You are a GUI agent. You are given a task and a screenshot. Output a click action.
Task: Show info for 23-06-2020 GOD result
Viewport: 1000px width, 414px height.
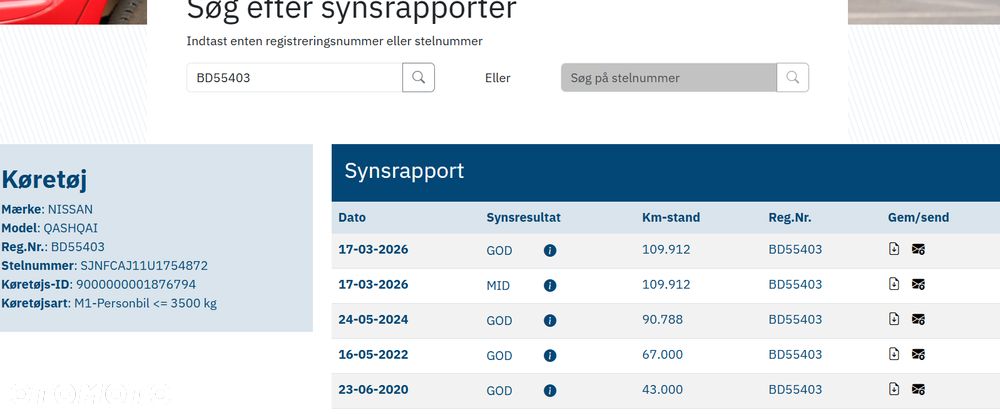point(550,390)
